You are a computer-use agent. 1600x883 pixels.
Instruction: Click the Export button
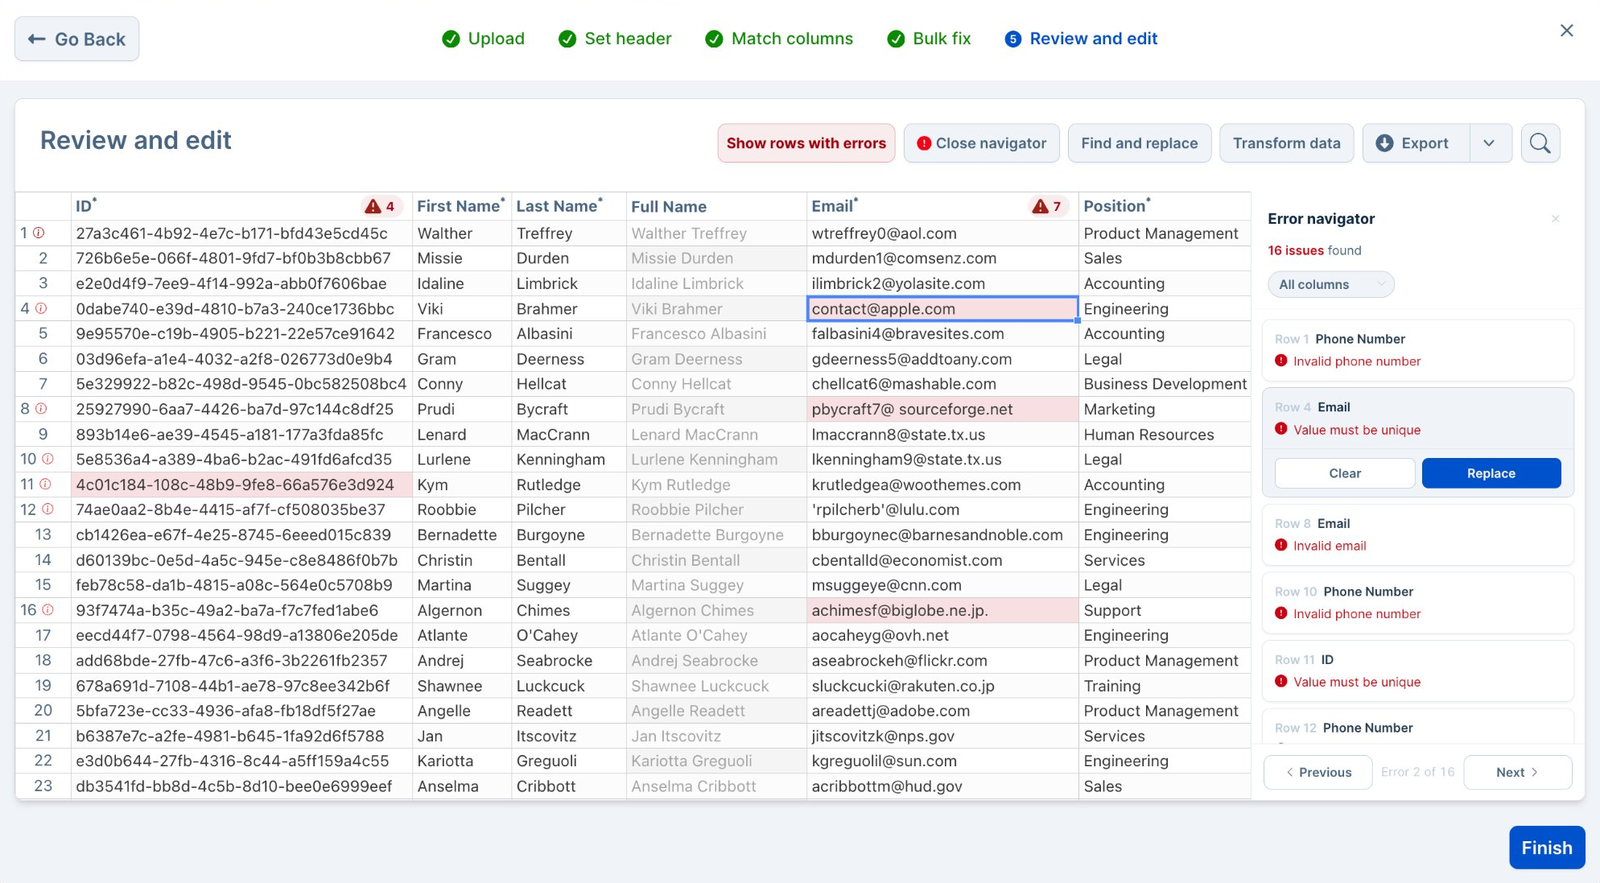click(1415, 143)
